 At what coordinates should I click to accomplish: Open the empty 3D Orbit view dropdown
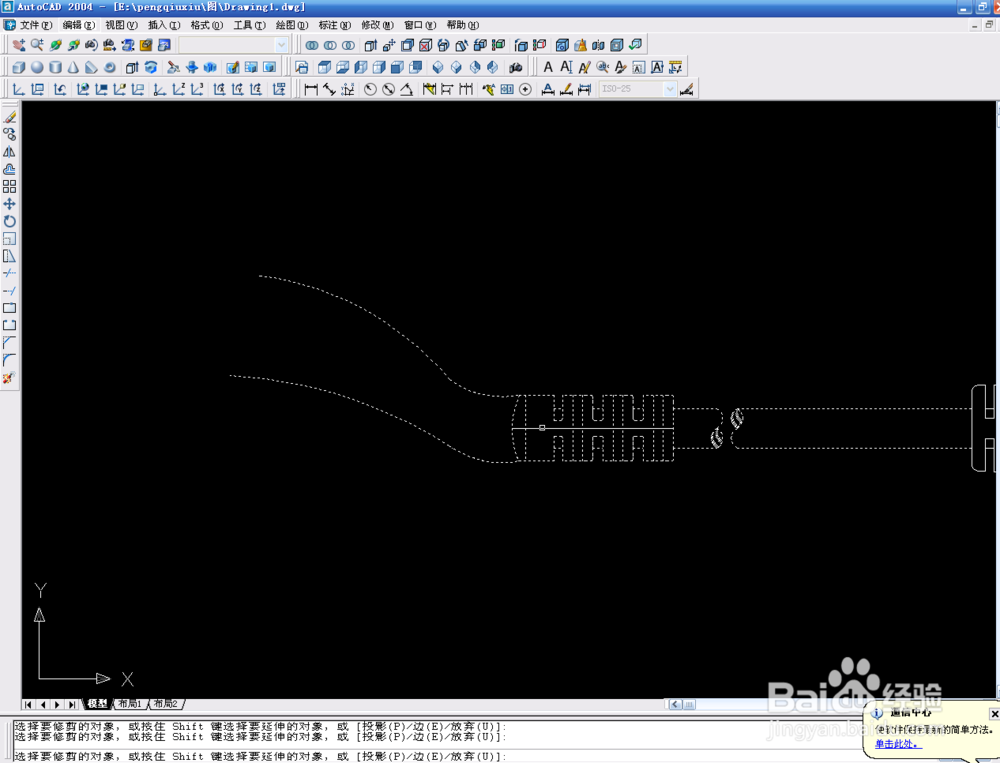tap(281, 45)
